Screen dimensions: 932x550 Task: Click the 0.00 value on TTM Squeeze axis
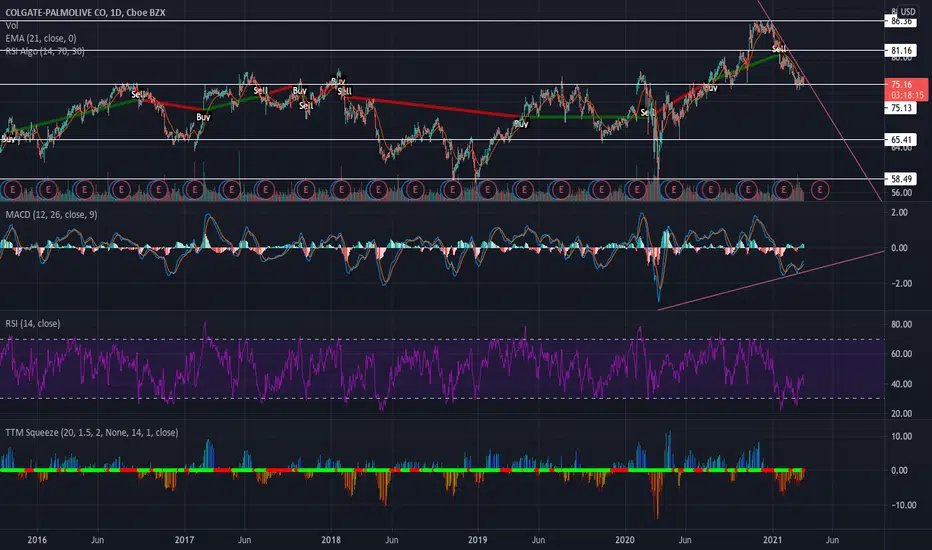click(899, 470)
